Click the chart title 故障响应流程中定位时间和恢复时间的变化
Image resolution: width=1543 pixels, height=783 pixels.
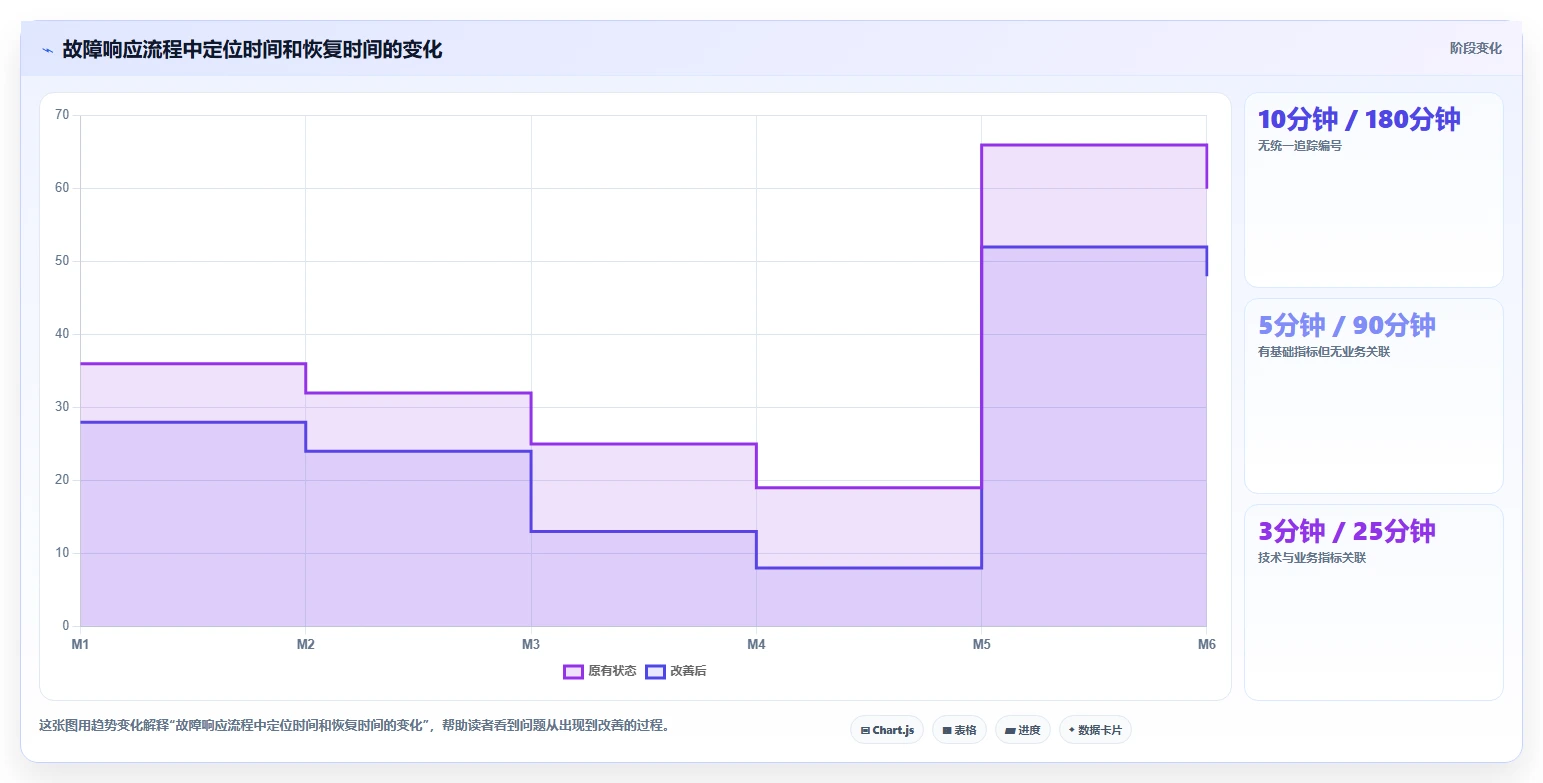click(252, 49)
